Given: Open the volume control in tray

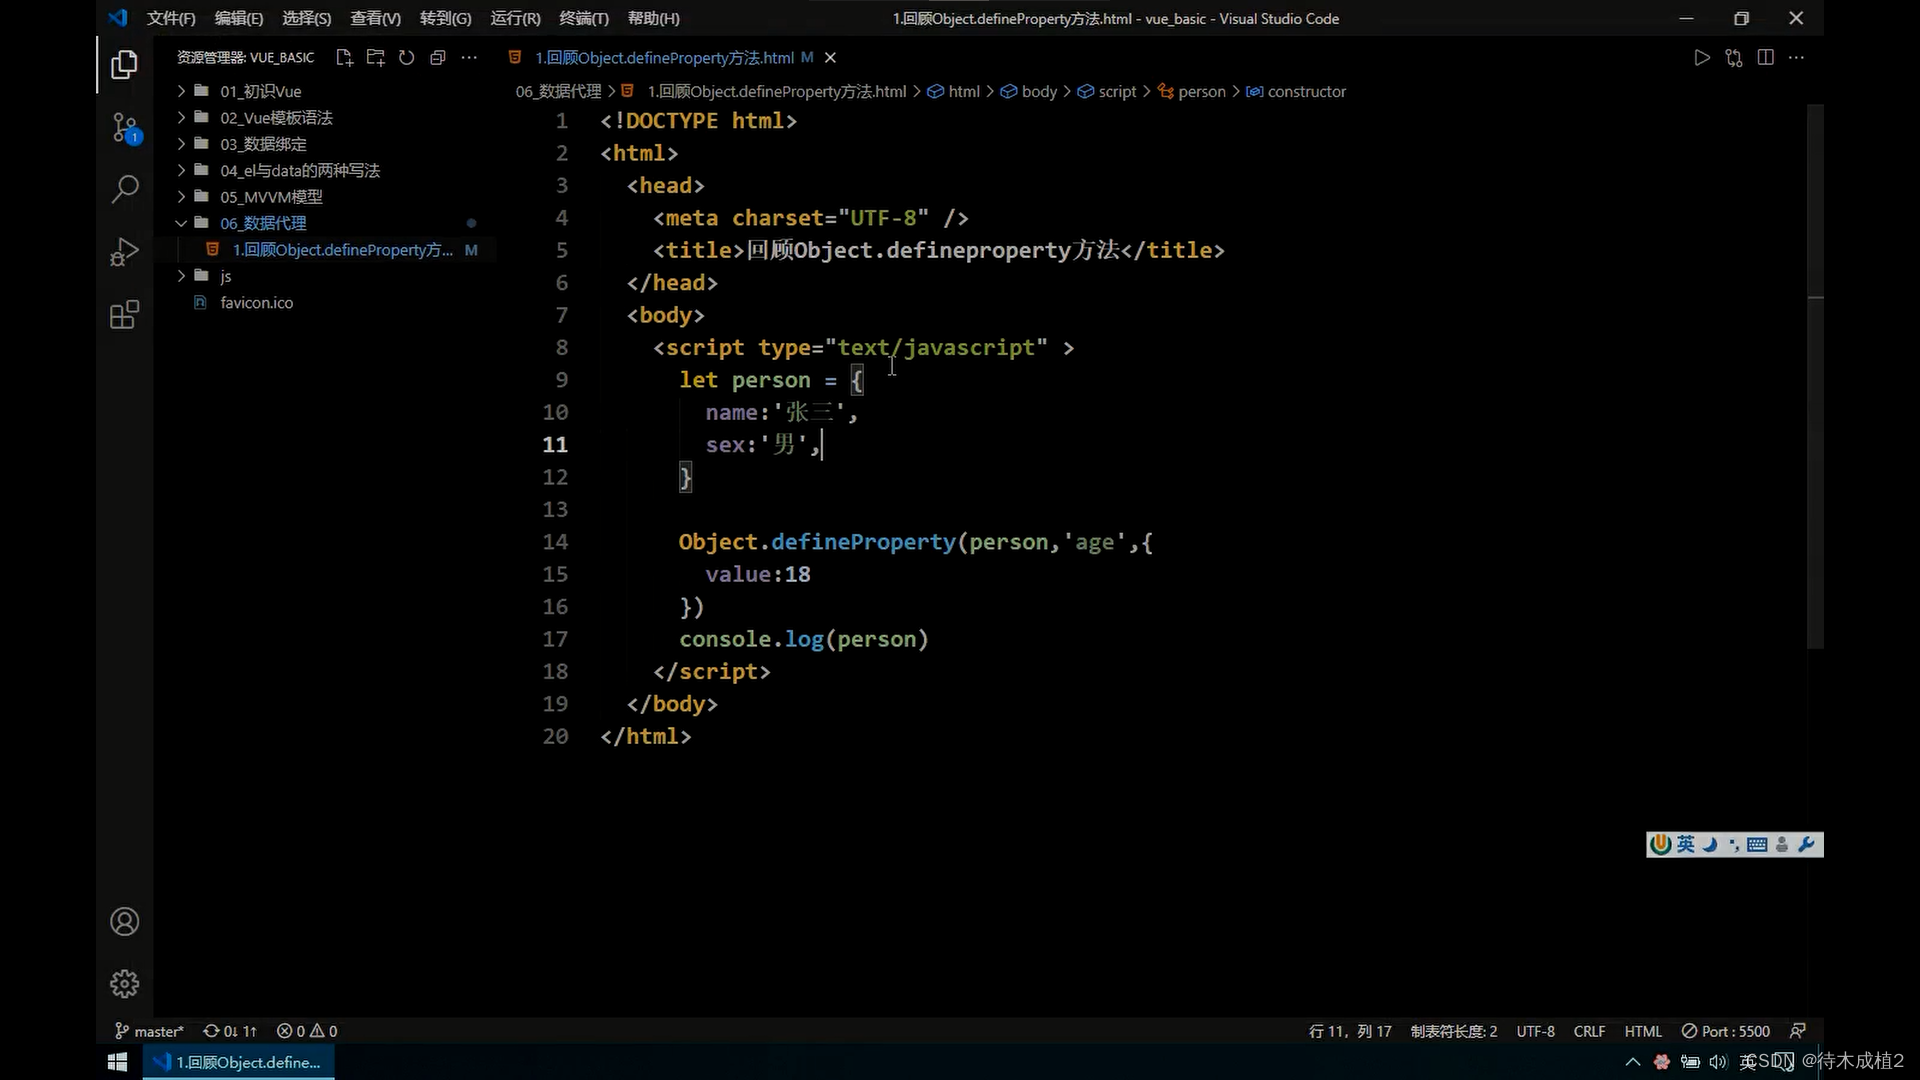Looking at the screenshot, I should point(1718,1062).
